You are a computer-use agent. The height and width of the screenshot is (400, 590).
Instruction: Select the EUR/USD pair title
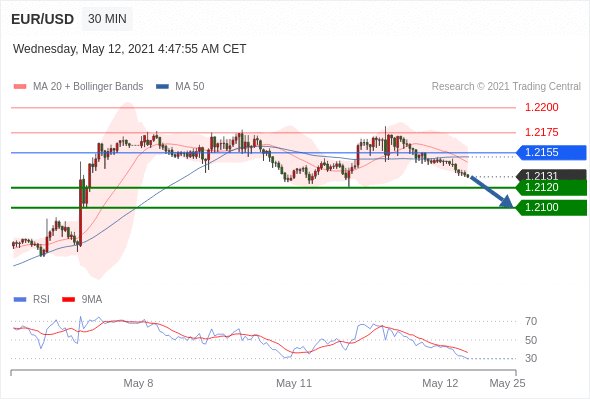tap(43, 19)
